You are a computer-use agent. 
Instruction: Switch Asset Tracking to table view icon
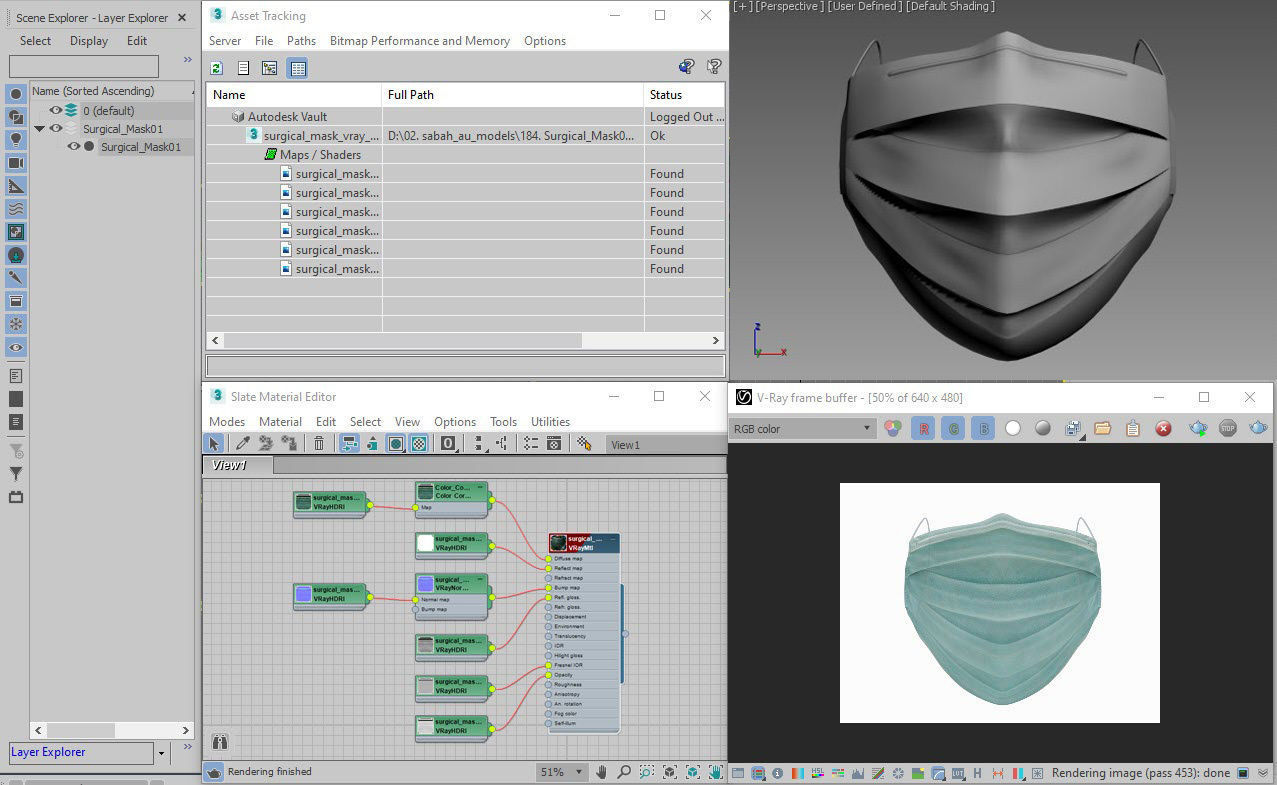point(297,68)
